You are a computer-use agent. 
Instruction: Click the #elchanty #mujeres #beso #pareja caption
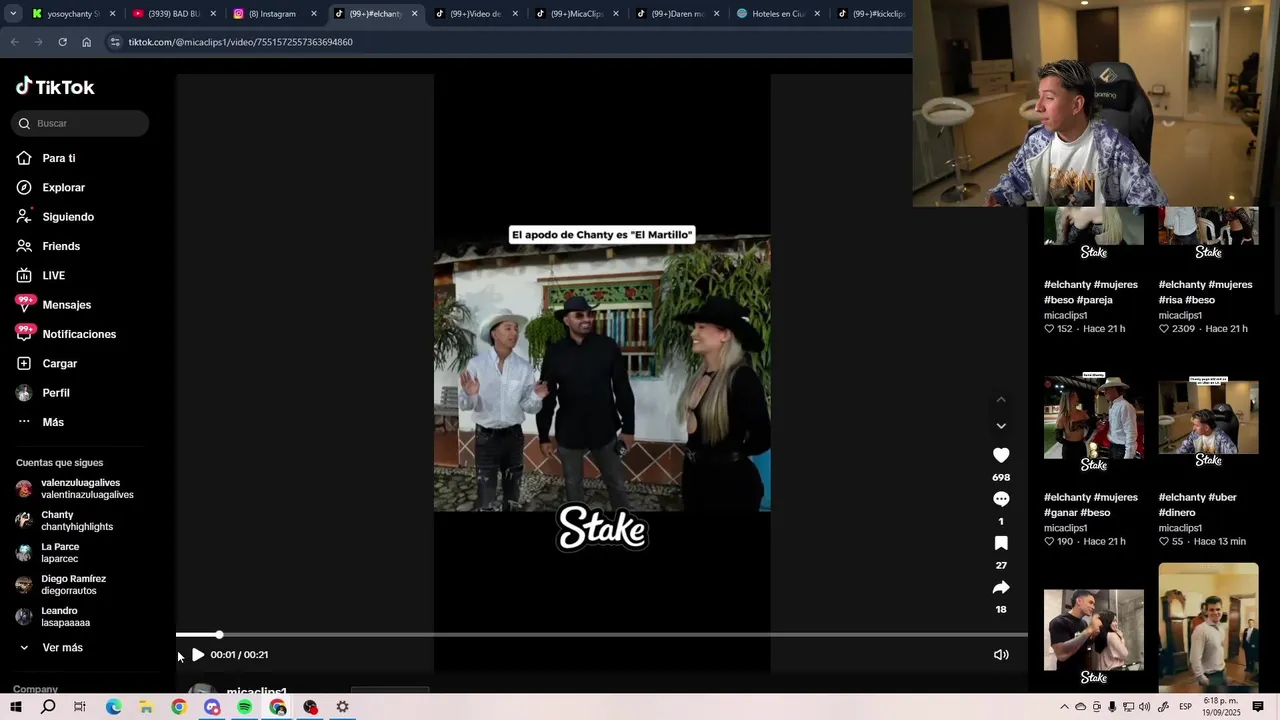coord(1090,292)
